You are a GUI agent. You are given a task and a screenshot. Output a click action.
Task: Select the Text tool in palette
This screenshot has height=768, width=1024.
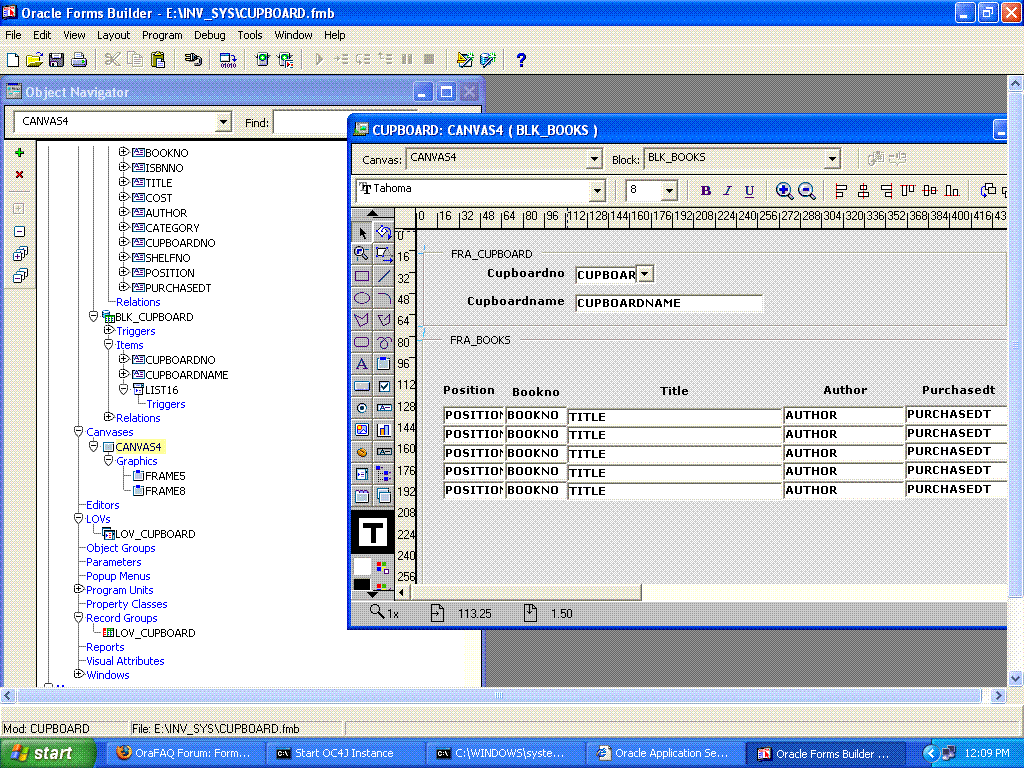pyautogui.click(x=362, y=364)
